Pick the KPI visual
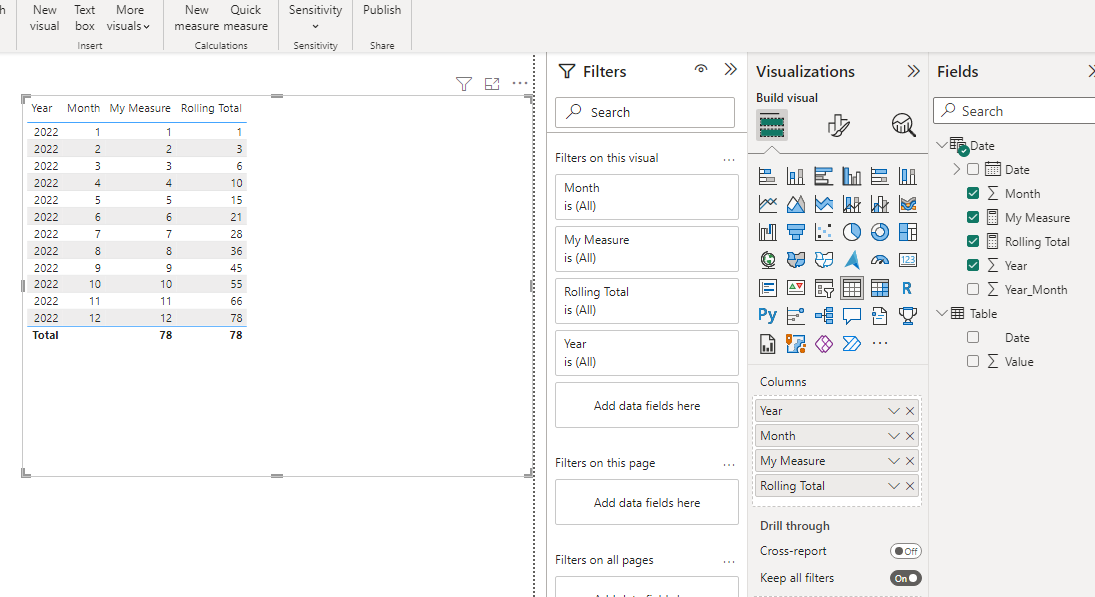 coord(795,288)
